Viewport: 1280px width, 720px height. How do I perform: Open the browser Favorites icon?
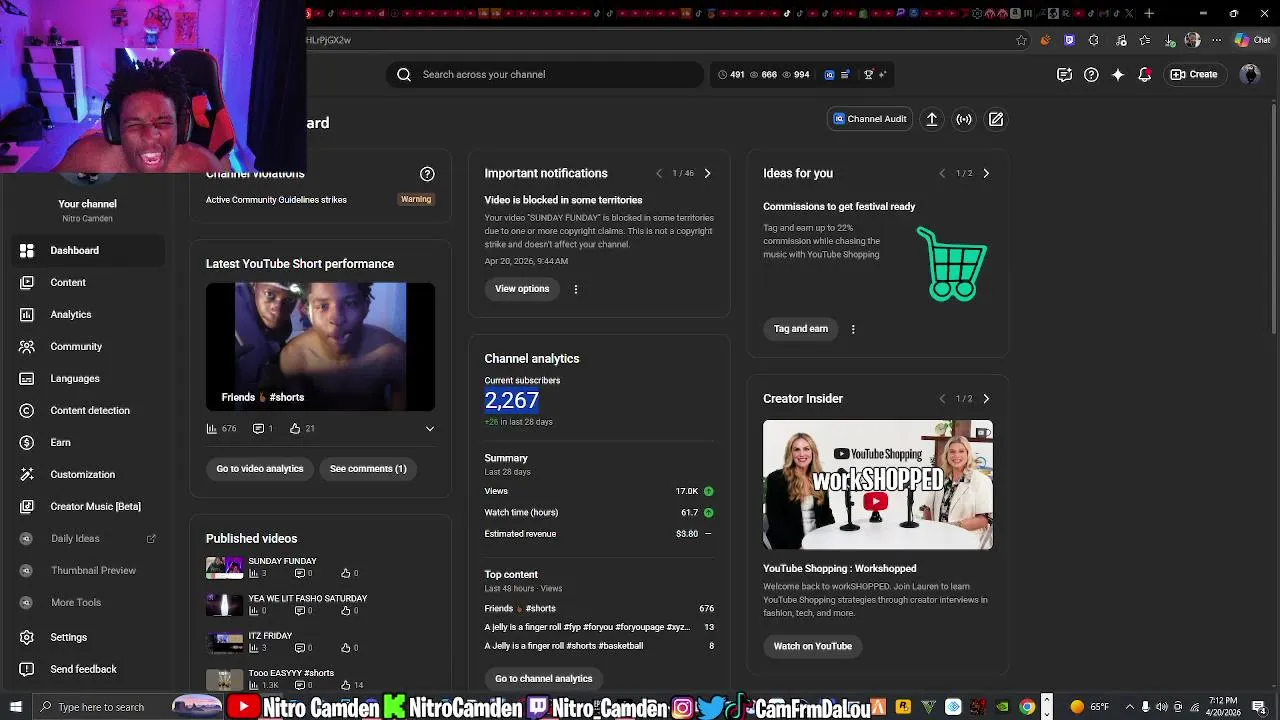[1144, 40]
